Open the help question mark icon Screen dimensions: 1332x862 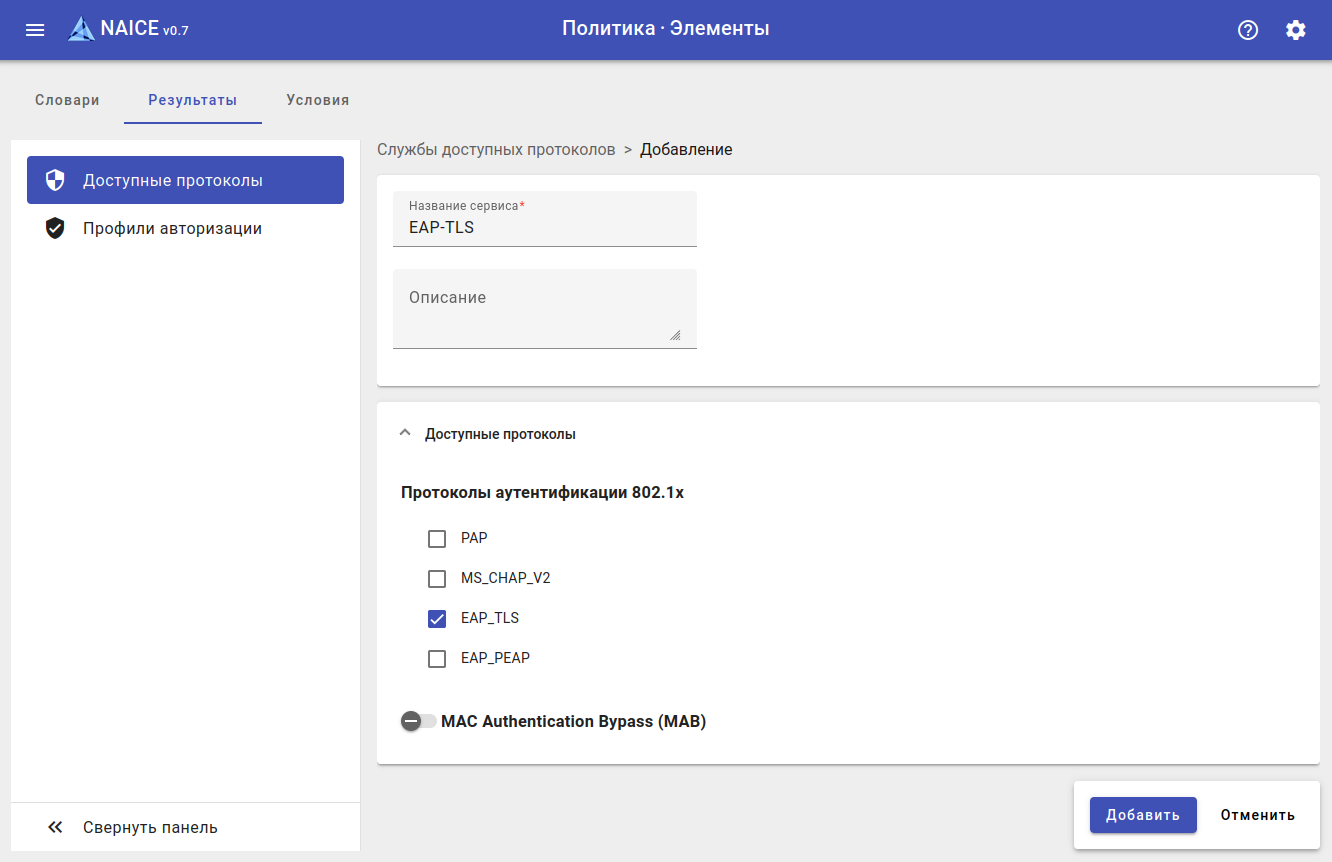[1248, 30]
